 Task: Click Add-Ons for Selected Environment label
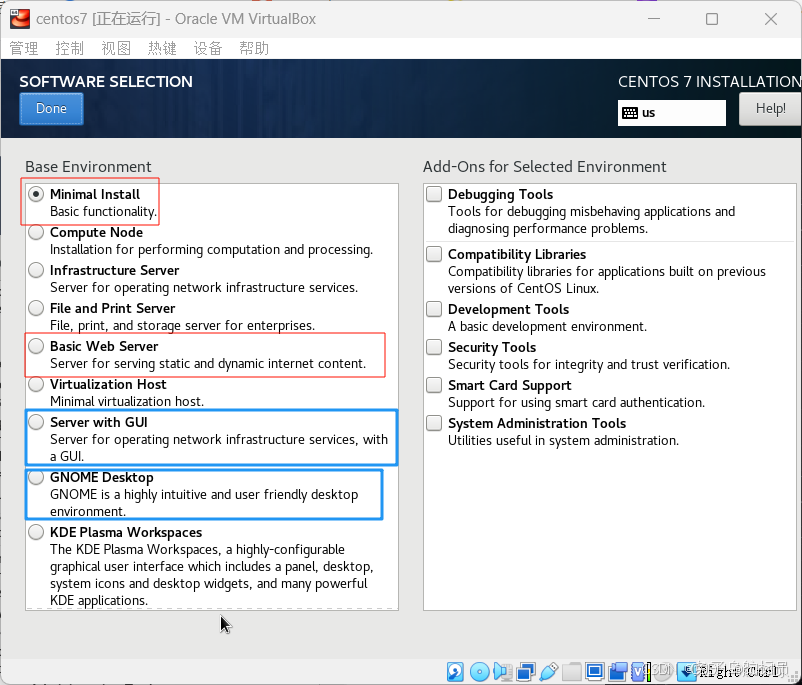pos(544,167)
